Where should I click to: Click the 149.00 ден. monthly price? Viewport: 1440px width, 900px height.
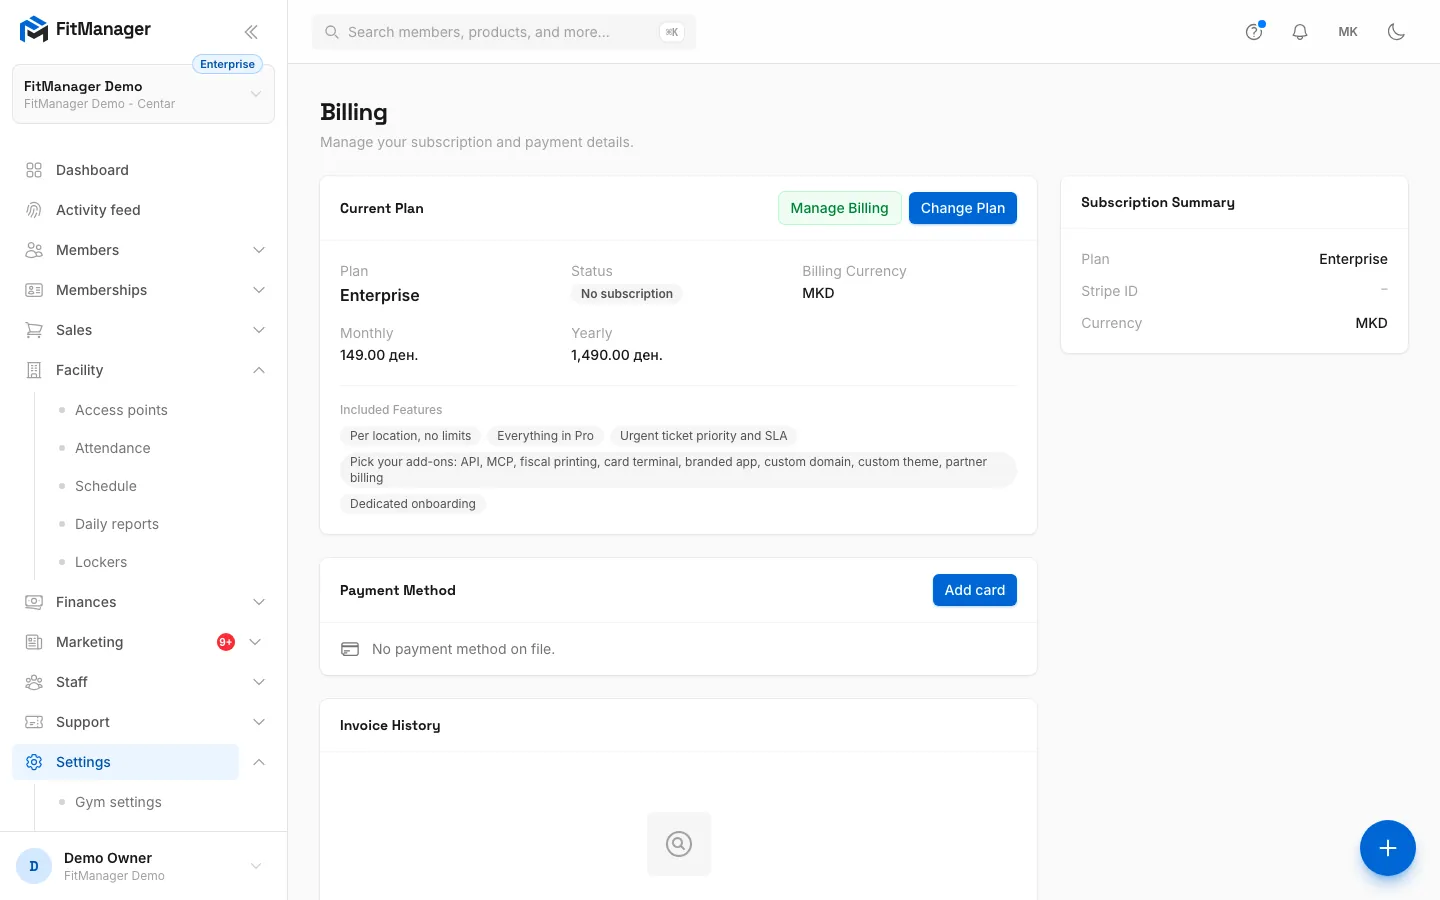click(379, 355)
